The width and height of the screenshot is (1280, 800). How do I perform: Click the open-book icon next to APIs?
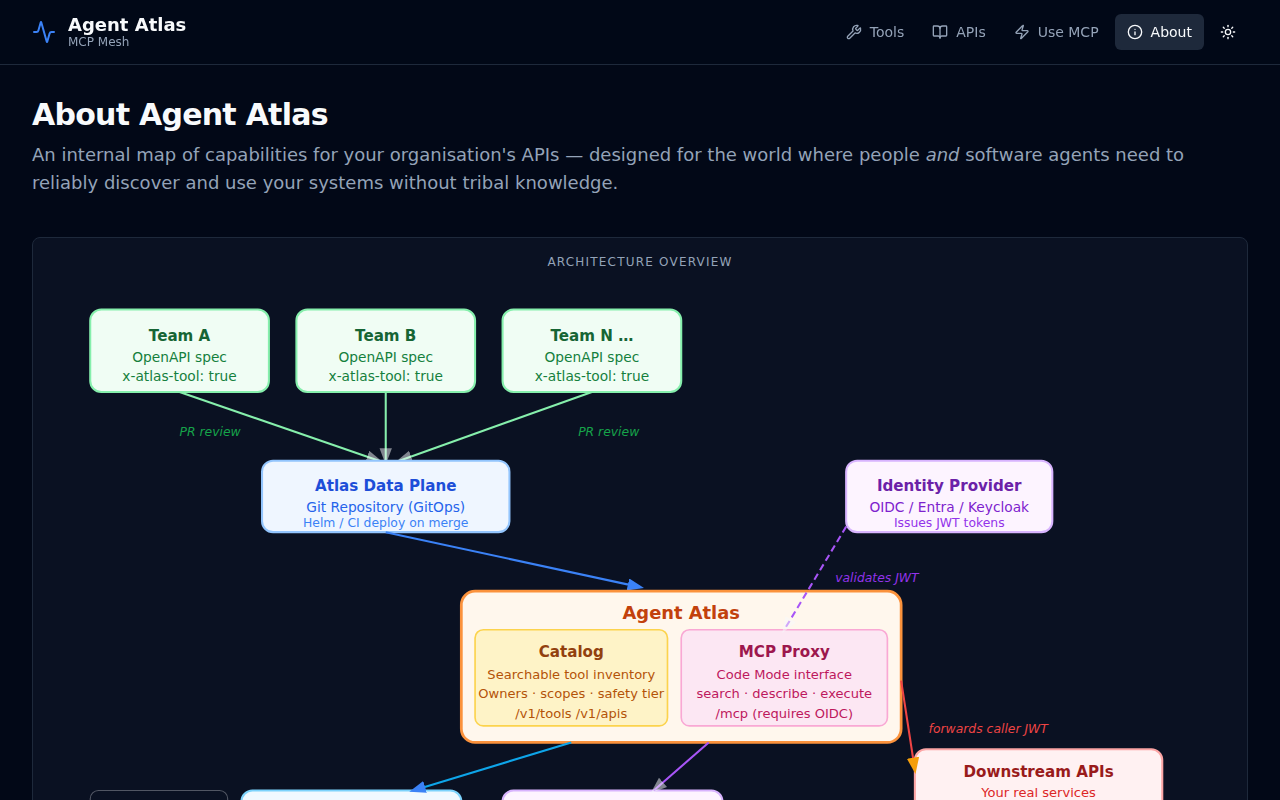(x=939, y=31)
